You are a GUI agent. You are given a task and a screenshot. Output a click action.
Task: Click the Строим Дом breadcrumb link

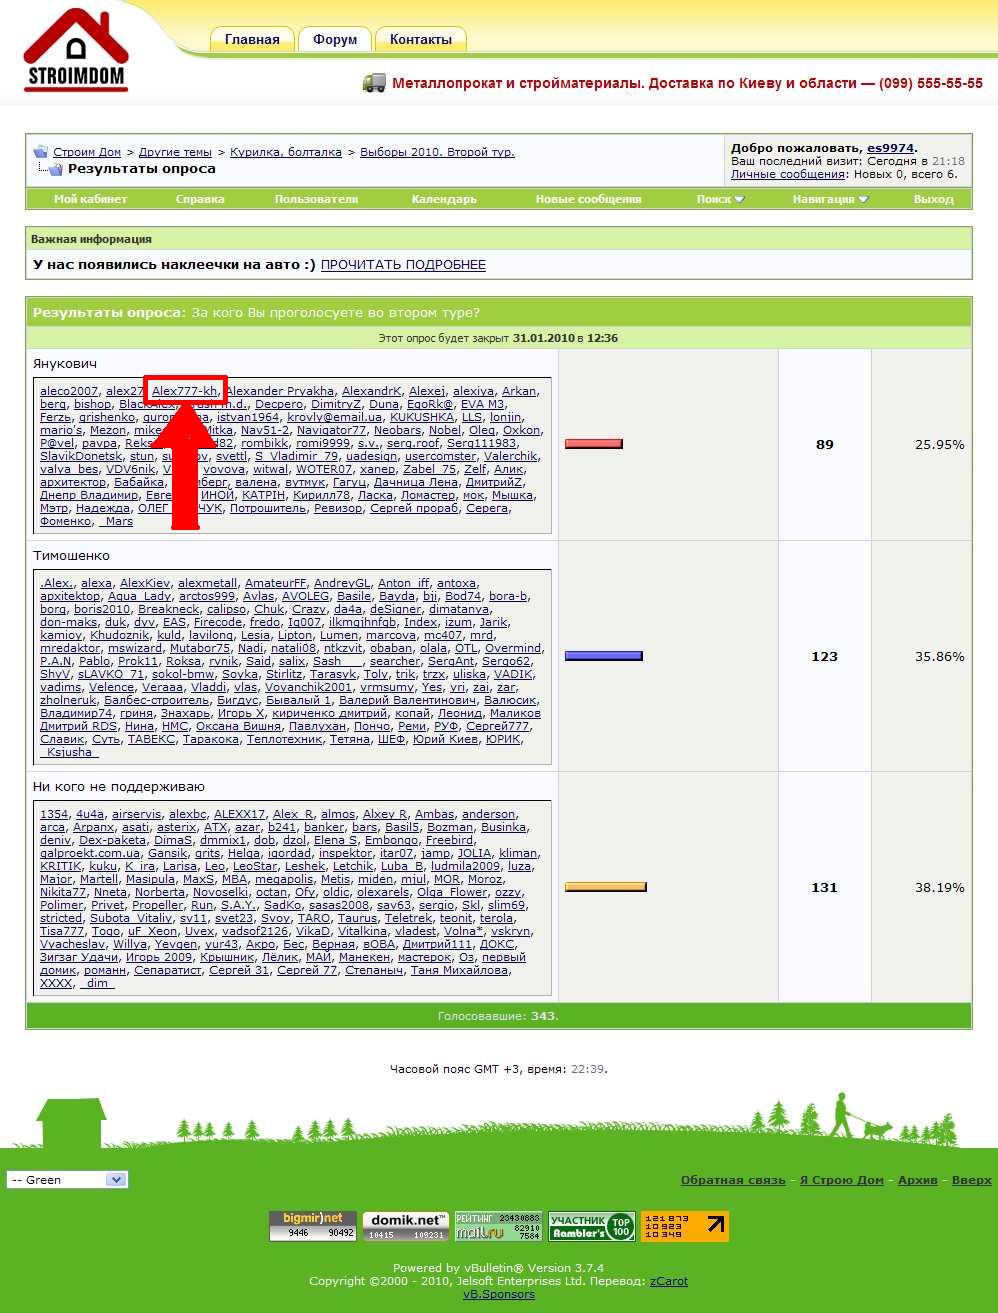87,152
